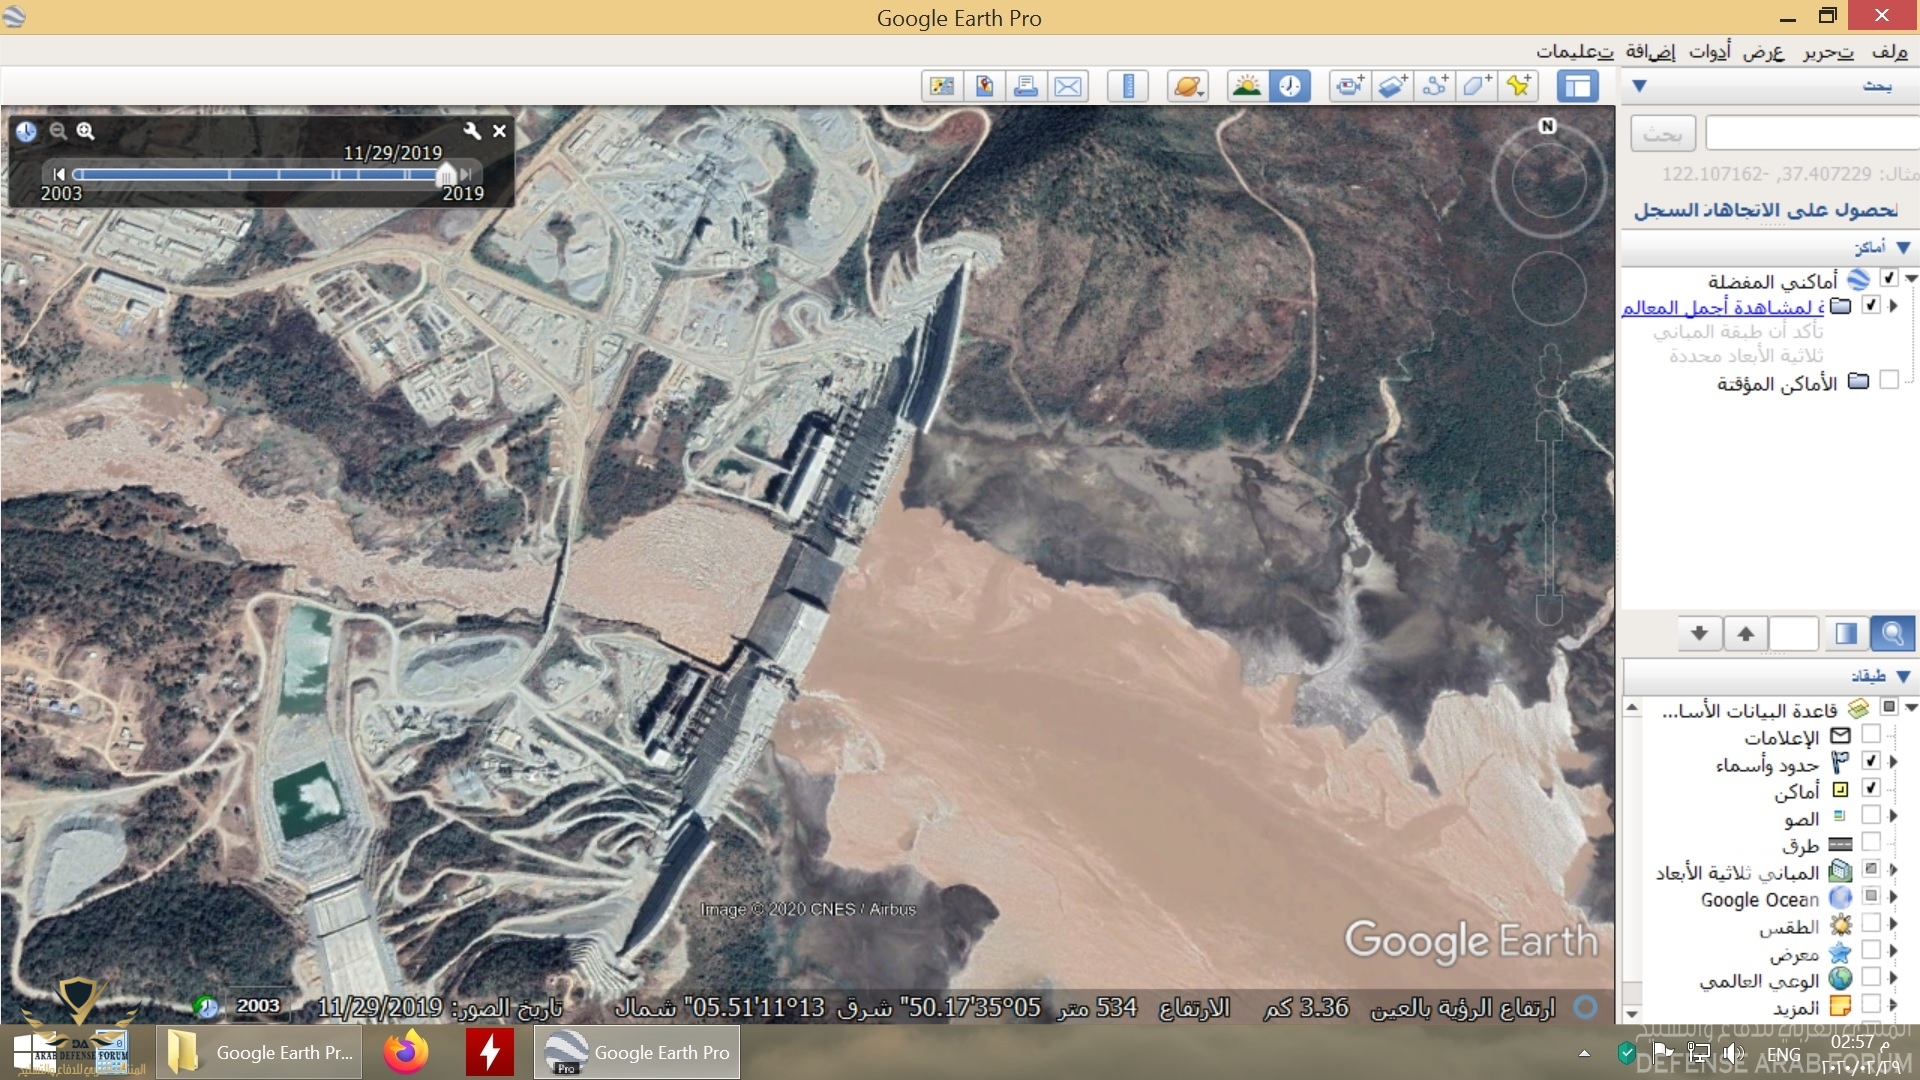Click the بحث search button
This screenshot has width=1920, height=1080.
pos(1663,134)
